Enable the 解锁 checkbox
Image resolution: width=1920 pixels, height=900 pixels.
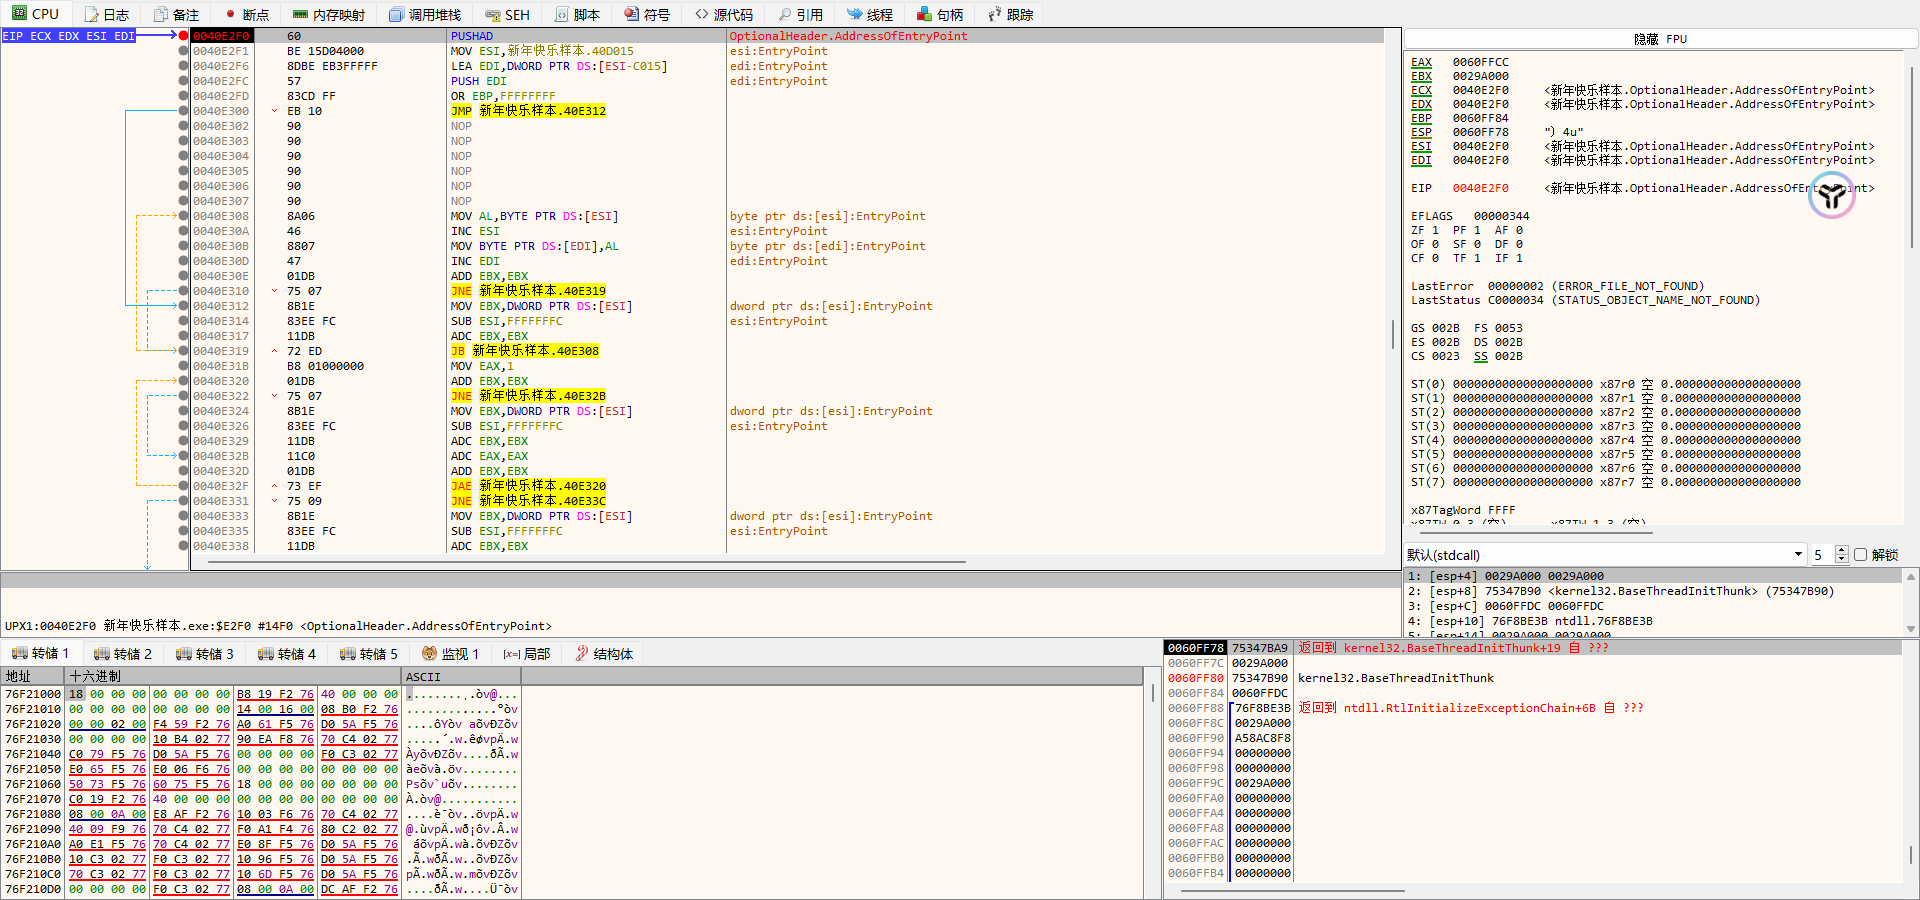pyautogui.click(x=1860, y=555)
